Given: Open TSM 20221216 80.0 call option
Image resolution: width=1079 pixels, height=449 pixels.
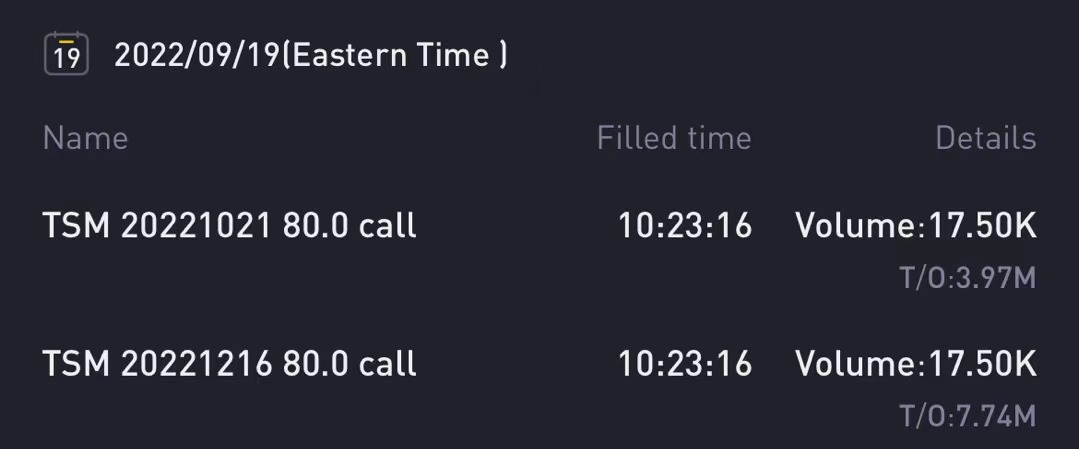Looking at the screenshot, I should (x=229, y=364).
